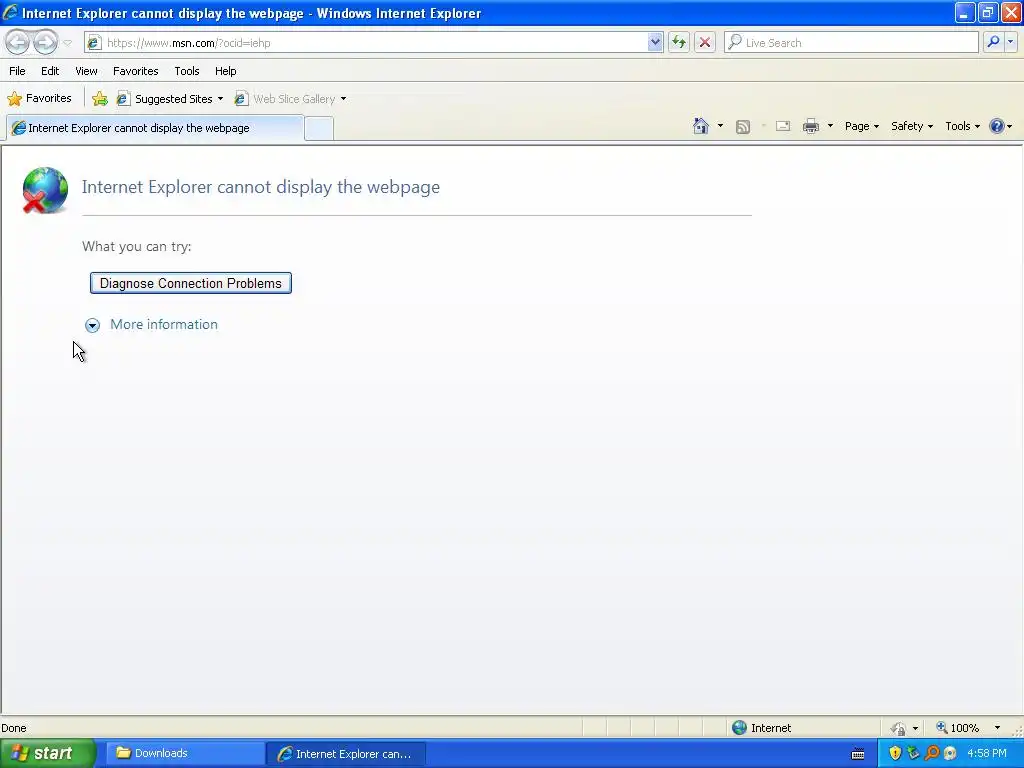Expand the Suggested Sites dropdown arrow

tap(220, 99)
